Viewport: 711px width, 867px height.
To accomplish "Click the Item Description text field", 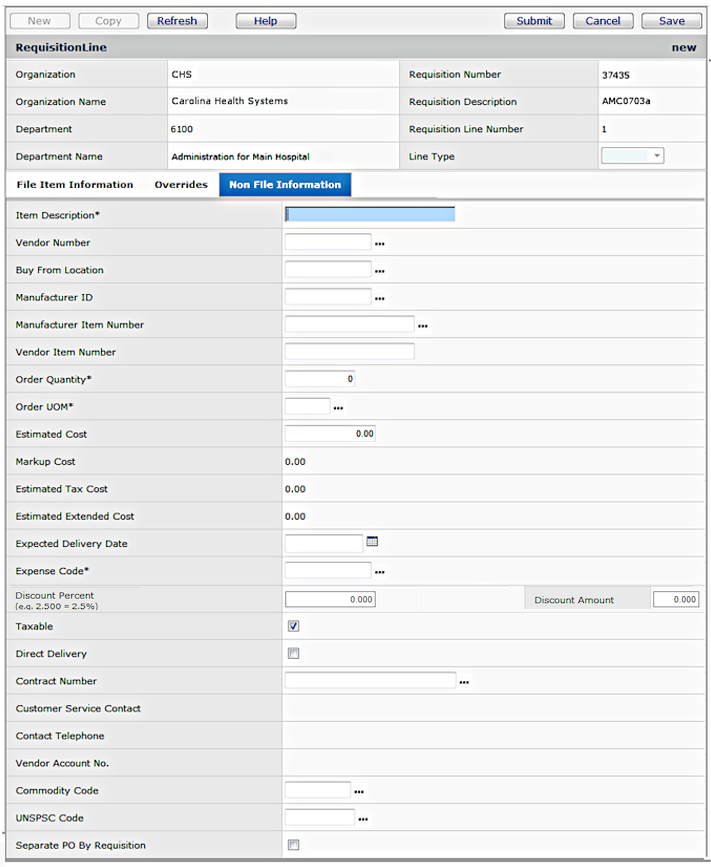I will (x=370, y=214).
